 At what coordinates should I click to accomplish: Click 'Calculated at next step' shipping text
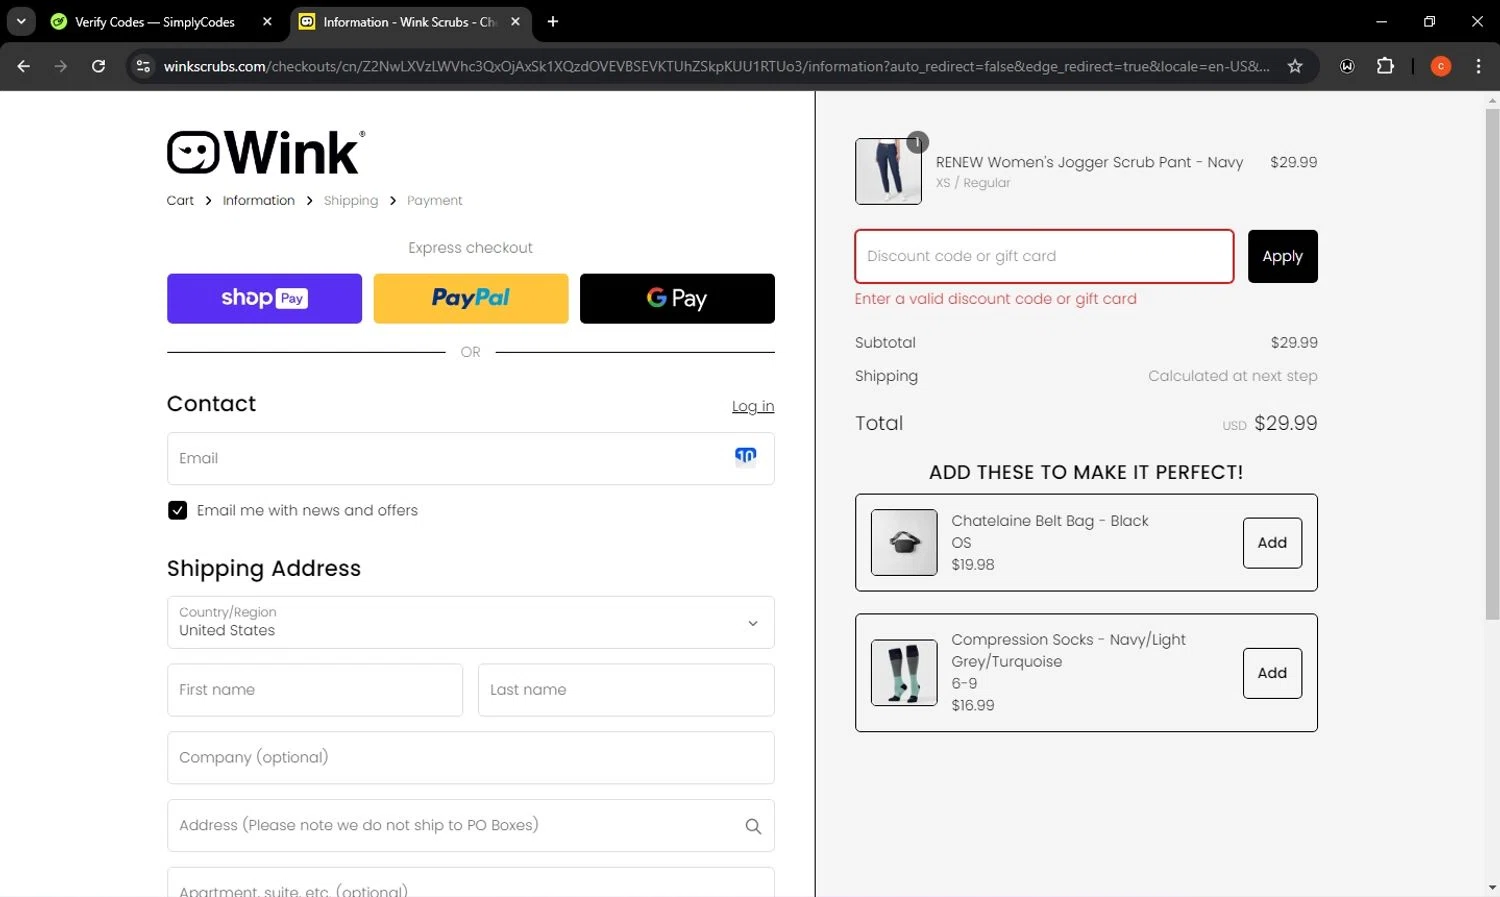tap(1232, 376)
